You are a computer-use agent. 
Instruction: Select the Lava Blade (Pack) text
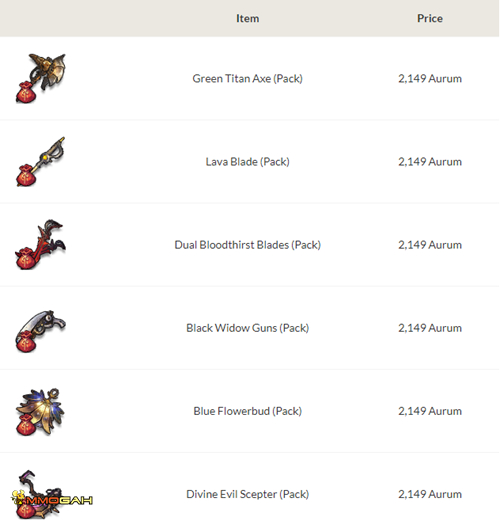pos(248,162)
